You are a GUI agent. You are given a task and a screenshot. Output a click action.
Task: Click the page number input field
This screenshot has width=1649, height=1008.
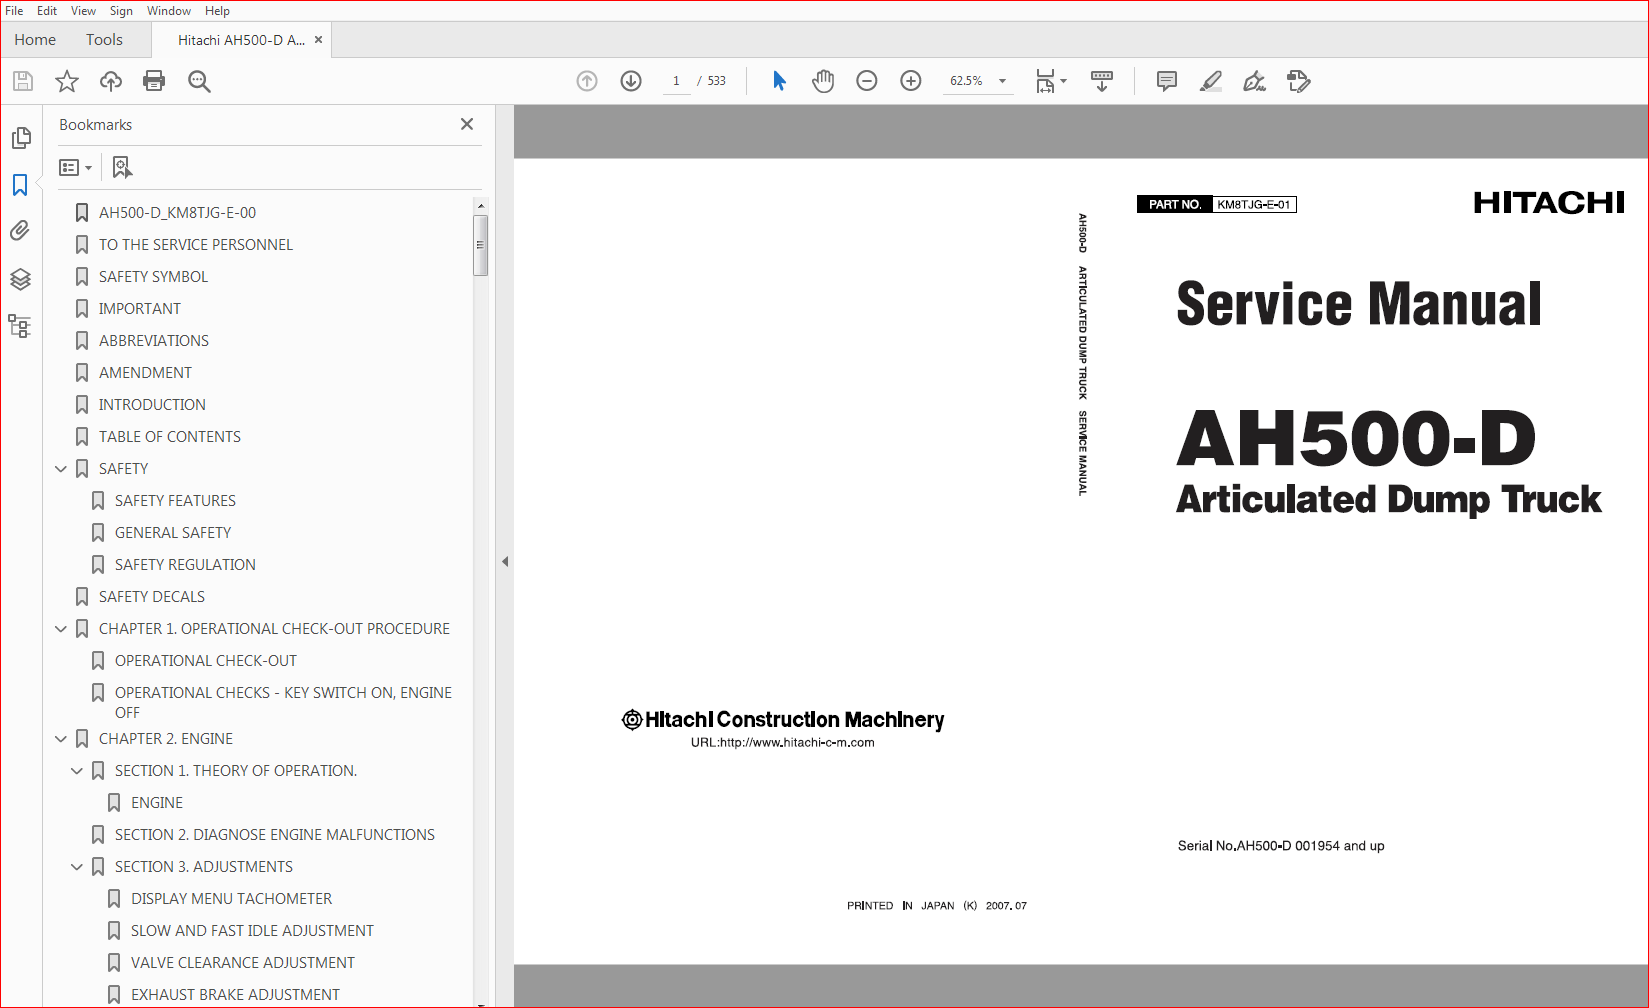point(677,81)
